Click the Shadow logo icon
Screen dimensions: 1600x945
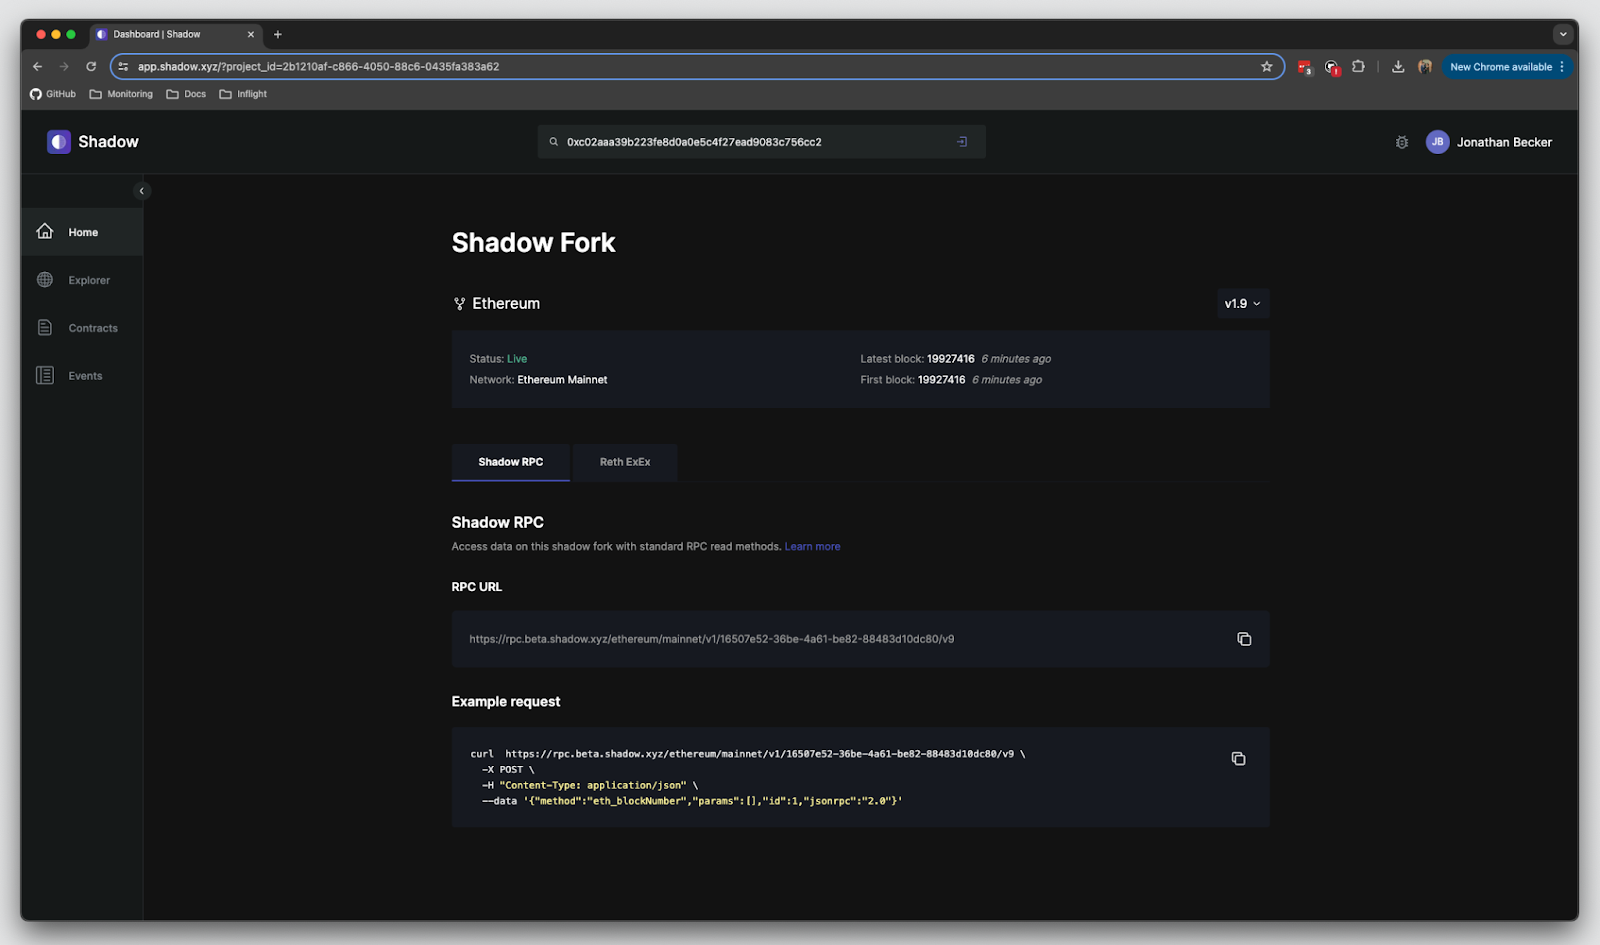click(x=59, y=142)
